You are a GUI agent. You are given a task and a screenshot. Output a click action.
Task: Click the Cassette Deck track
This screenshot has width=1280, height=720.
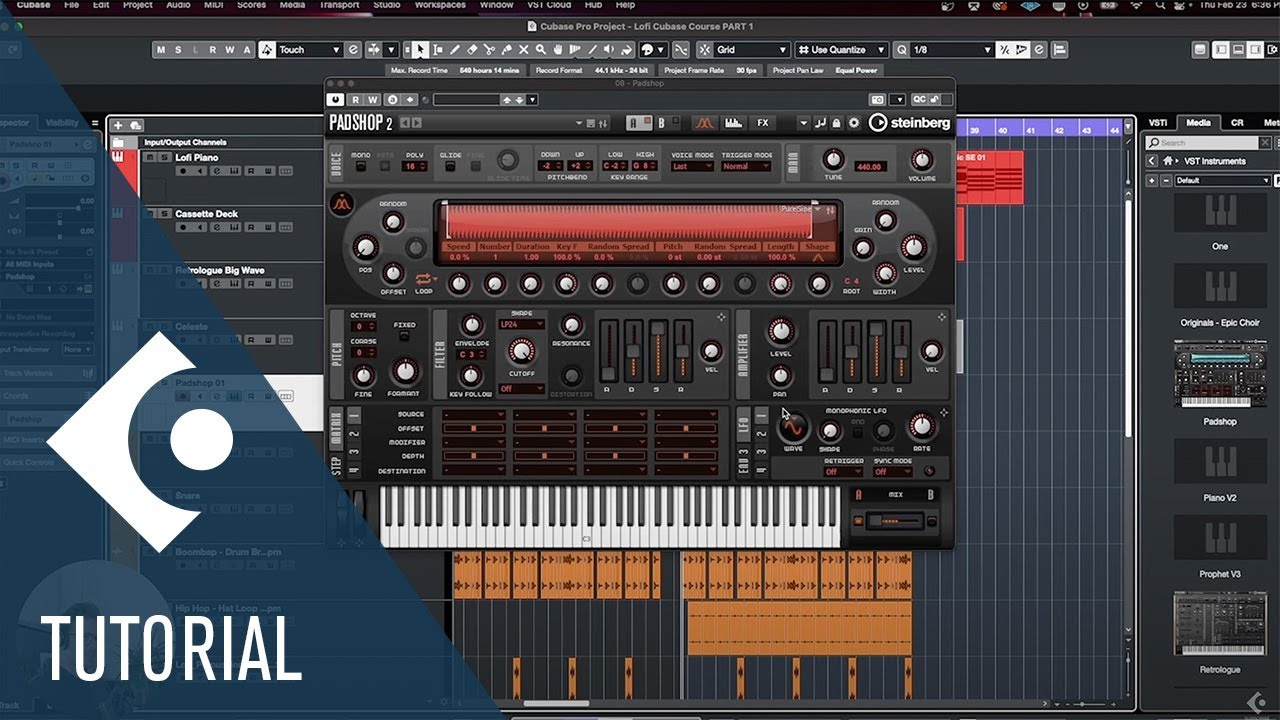[x=206, y=214]
